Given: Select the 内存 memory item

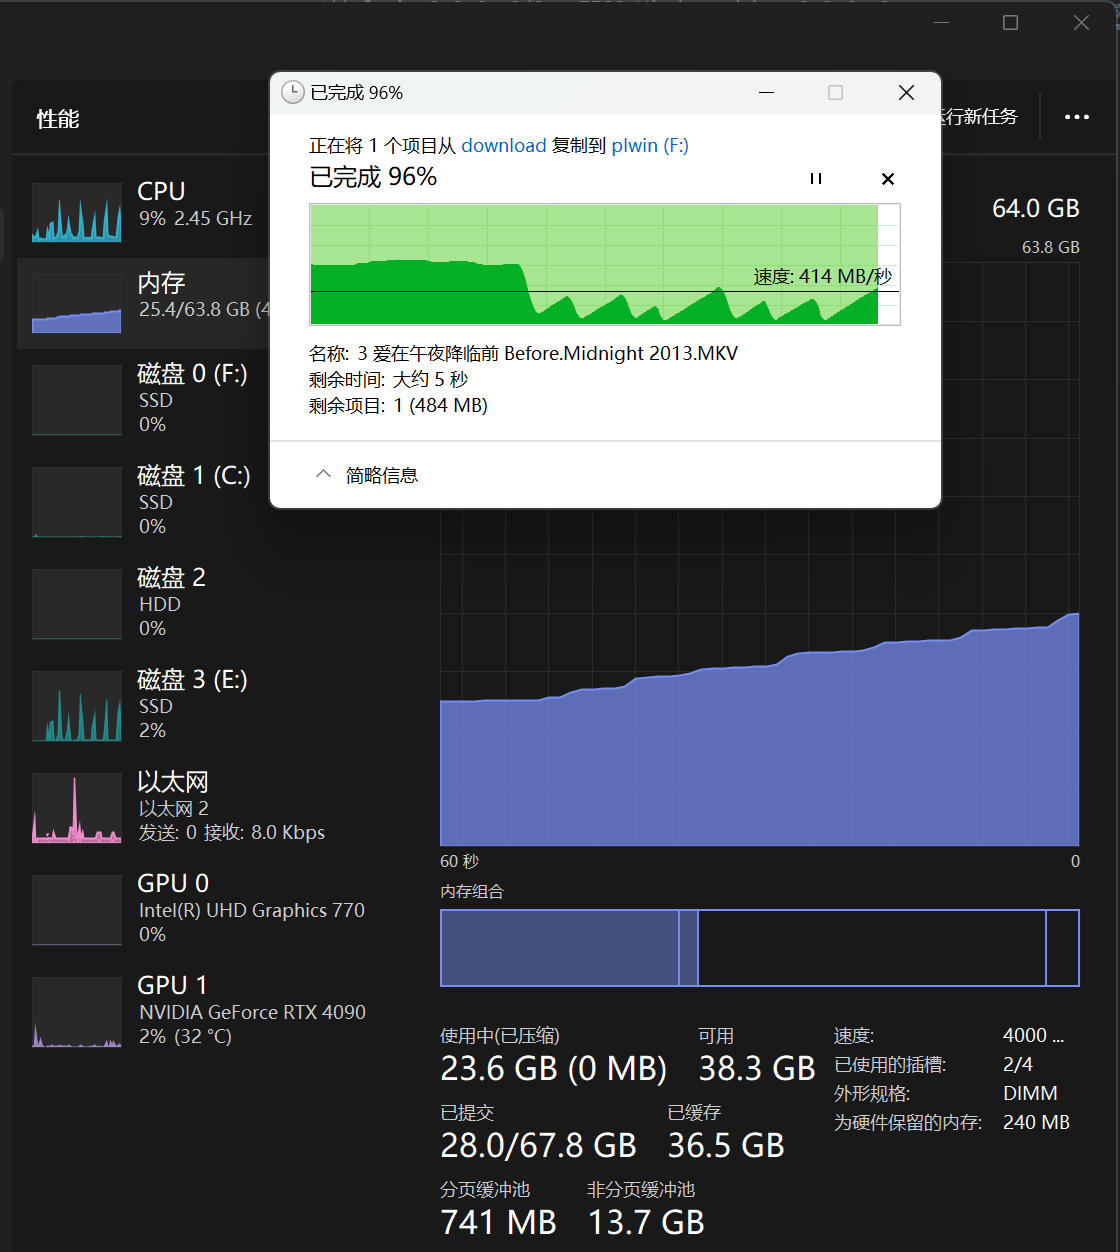Looking at the screenshot, I should coord(160,296).
